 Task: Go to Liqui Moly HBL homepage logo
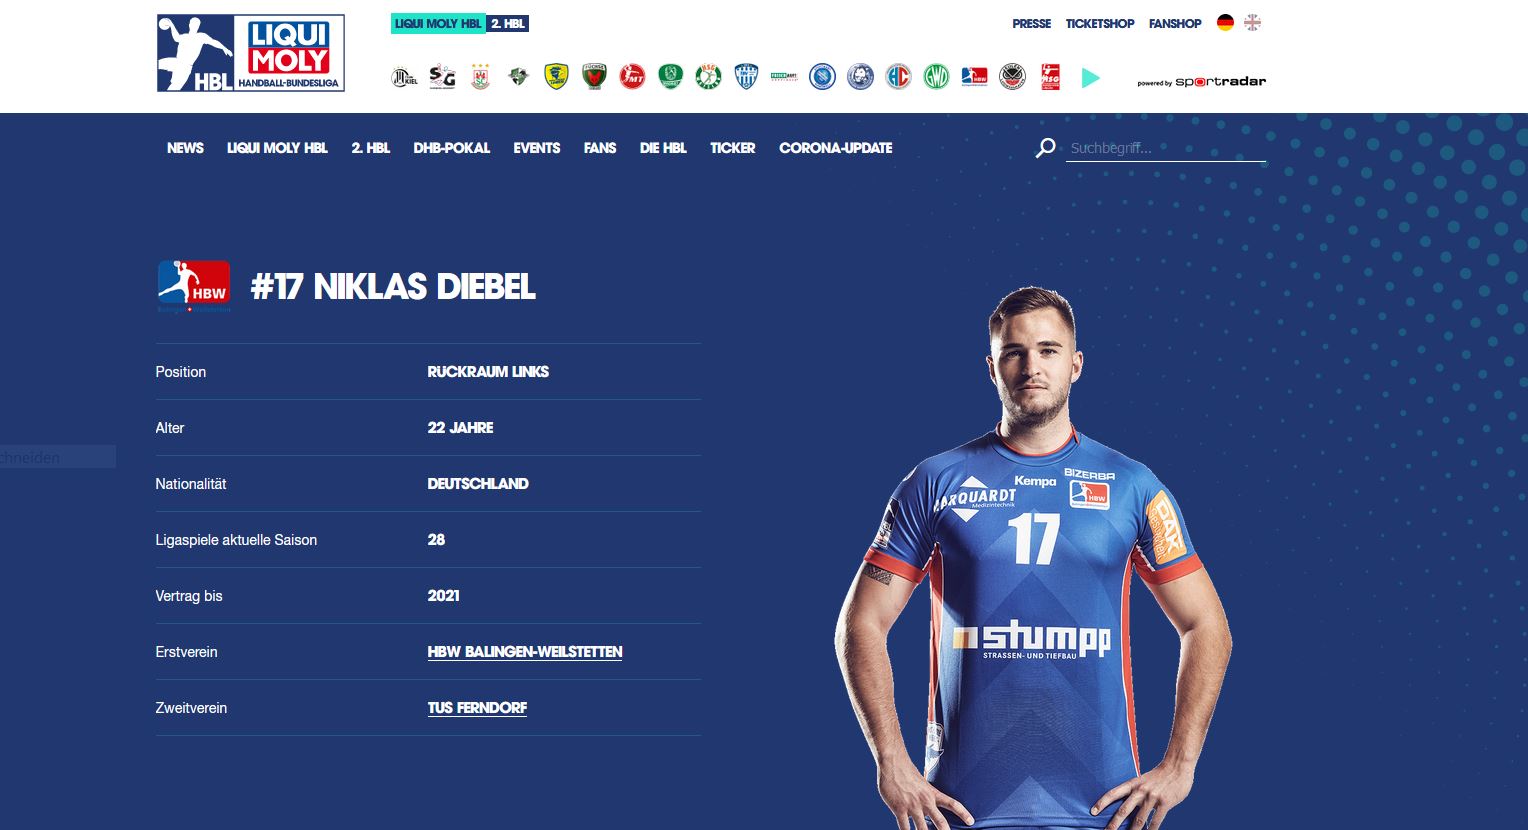click(x=251, y=53)
